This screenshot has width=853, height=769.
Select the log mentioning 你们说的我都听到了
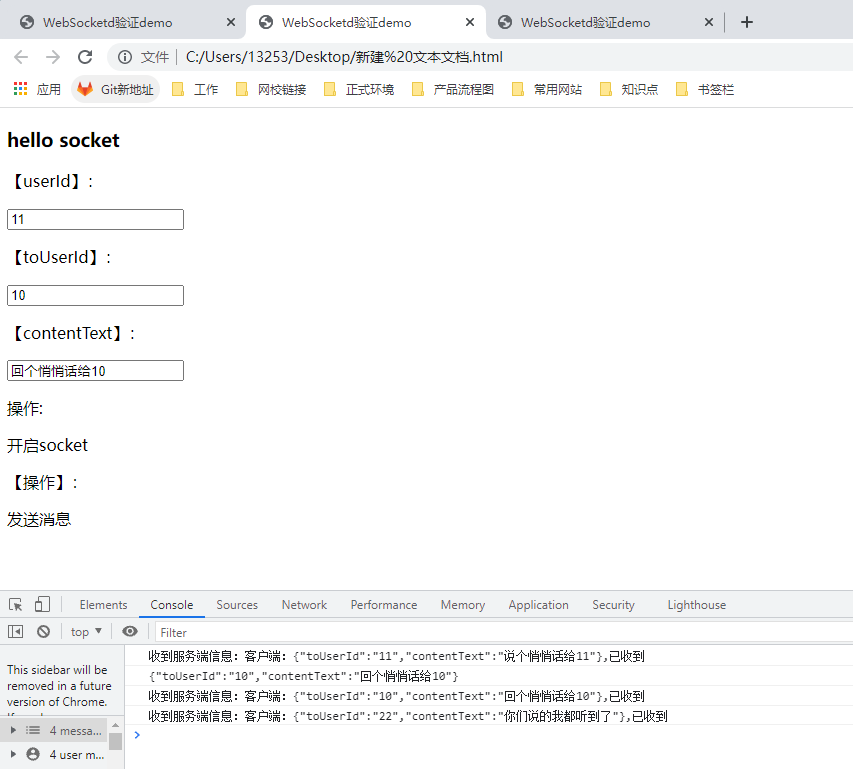coord(489,716)
